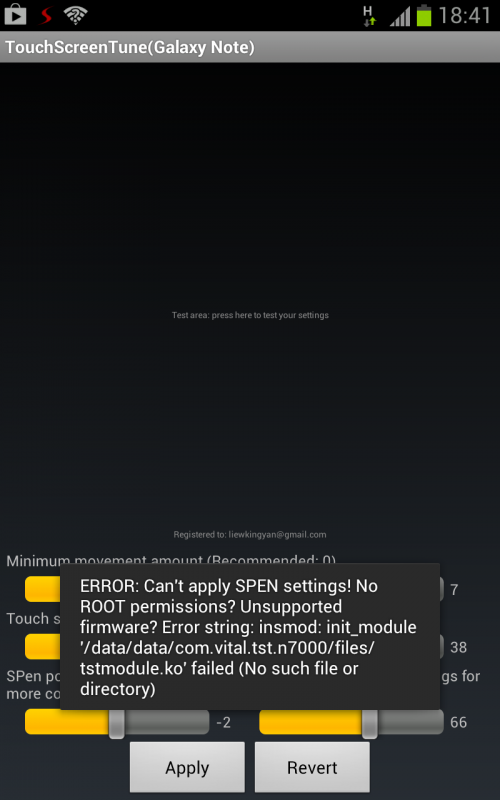Image resolution: width=500 pixels, height=800 pixels.
Task: Tap the Wi-Fi status icon
Action: click(76, 15)
